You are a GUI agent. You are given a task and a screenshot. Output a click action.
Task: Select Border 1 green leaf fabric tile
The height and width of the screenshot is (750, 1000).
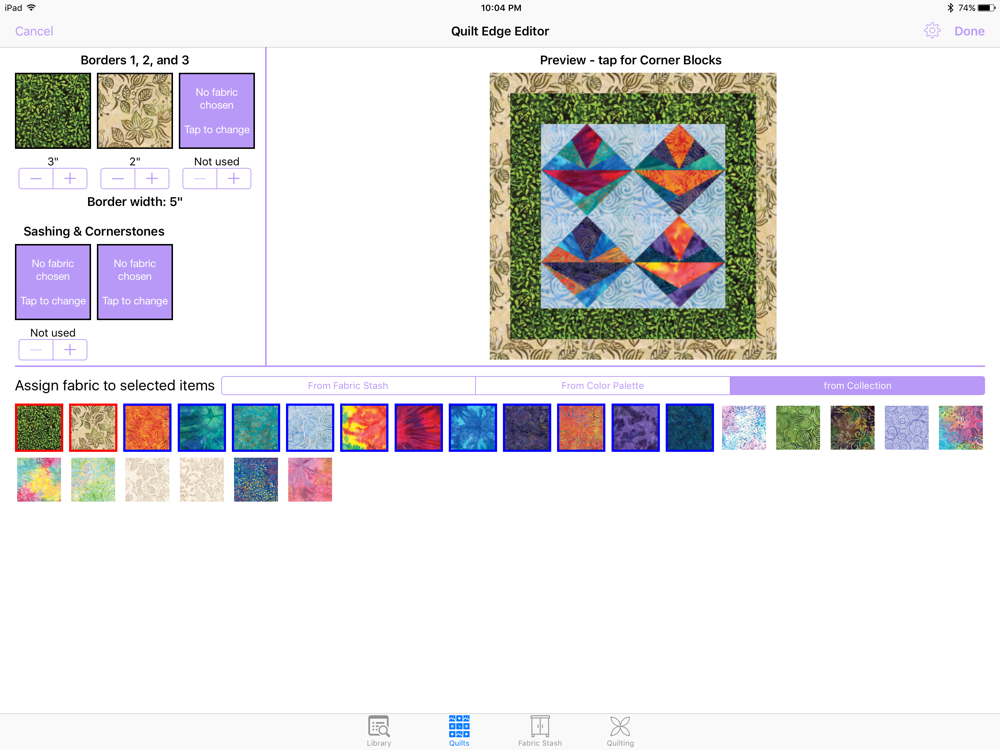[x=53, y=111]
